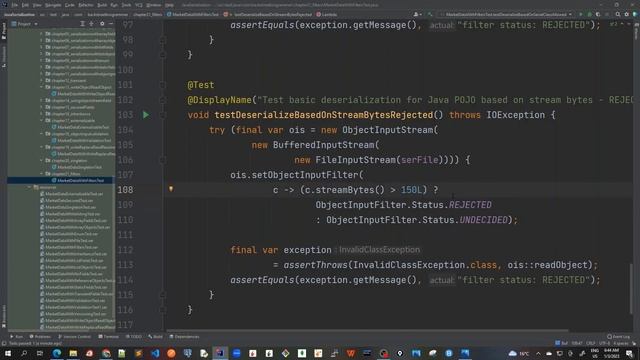640x360 pixels.
Task: Click the green Run button in toolbar
Action: pos(580,14)
